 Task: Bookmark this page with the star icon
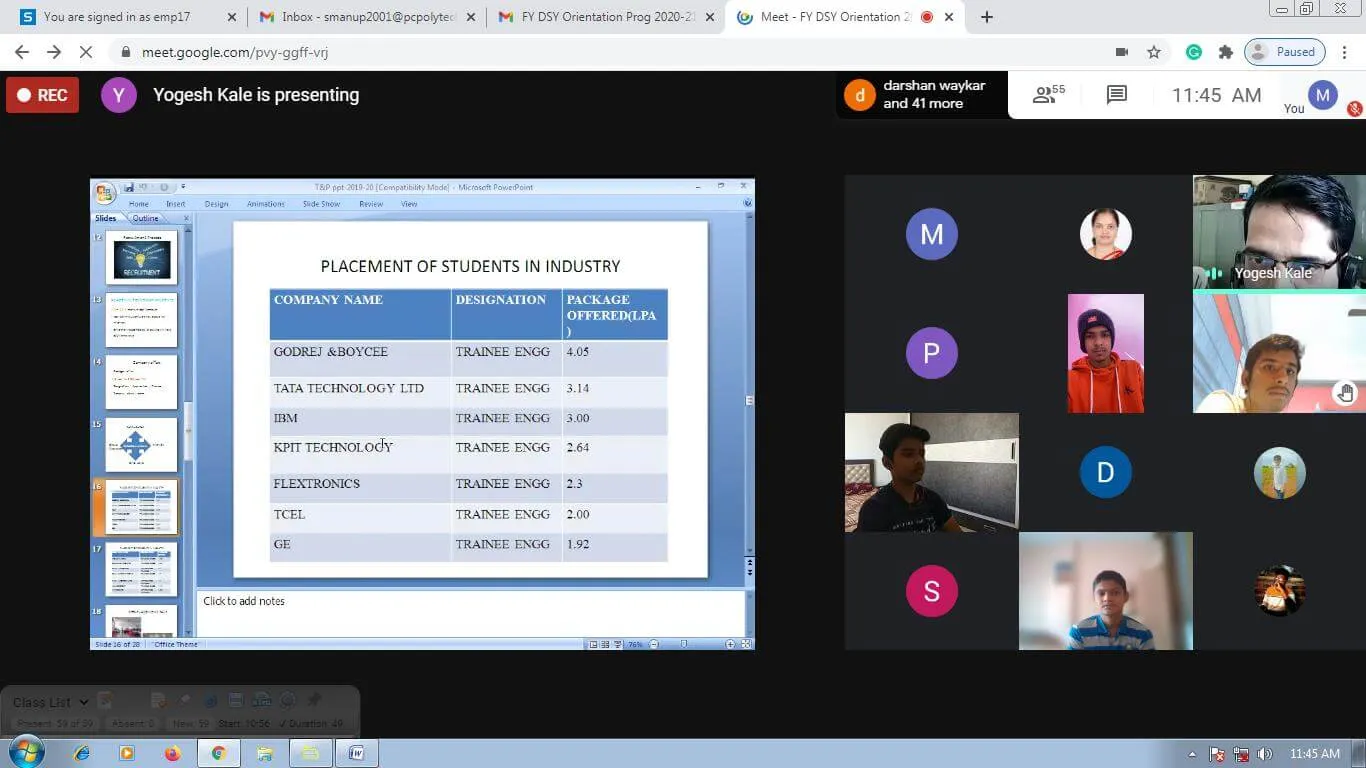tap(1154, 52)
